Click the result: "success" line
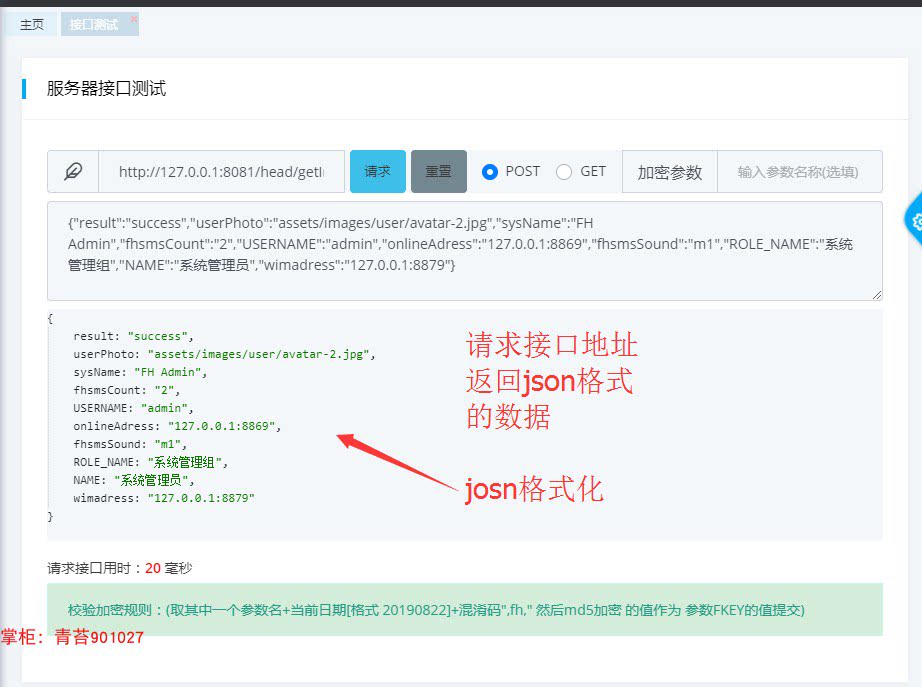The image size is (922, 687). 133,336
